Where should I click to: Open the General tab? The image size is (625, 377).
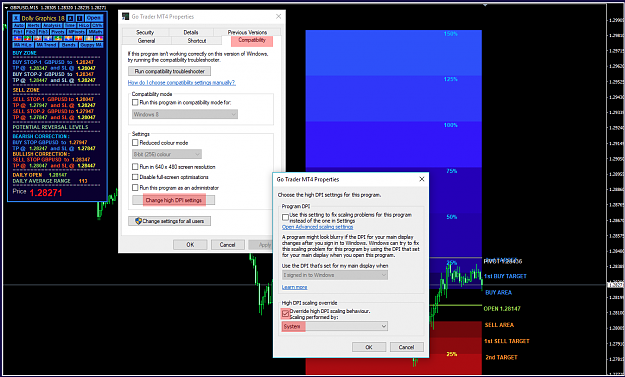click(146, 41)
